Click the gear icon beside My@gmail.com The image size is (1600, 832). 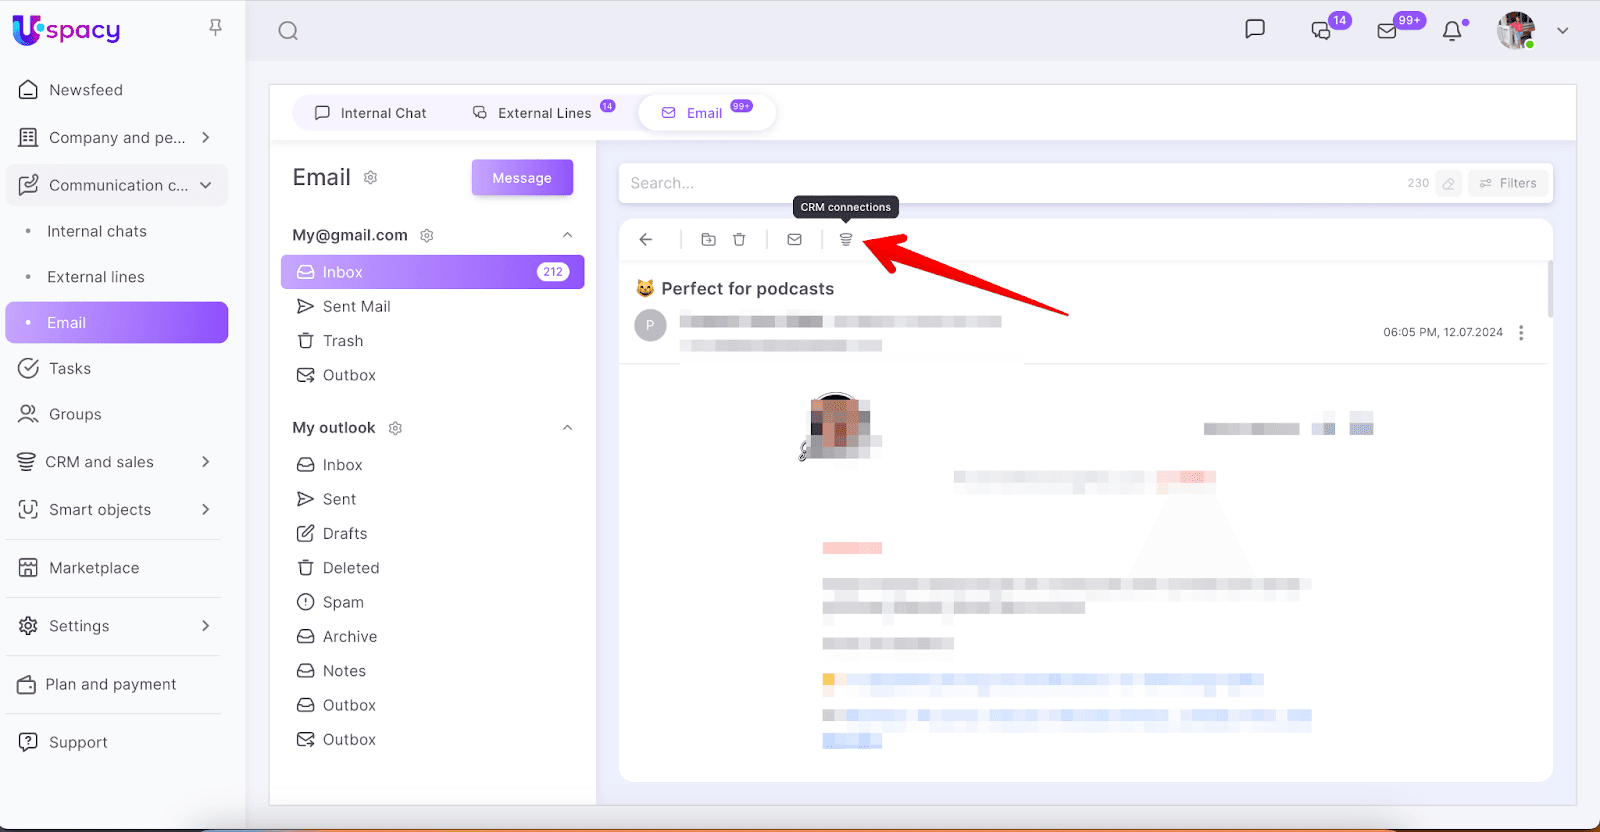(x=427, y=236)
